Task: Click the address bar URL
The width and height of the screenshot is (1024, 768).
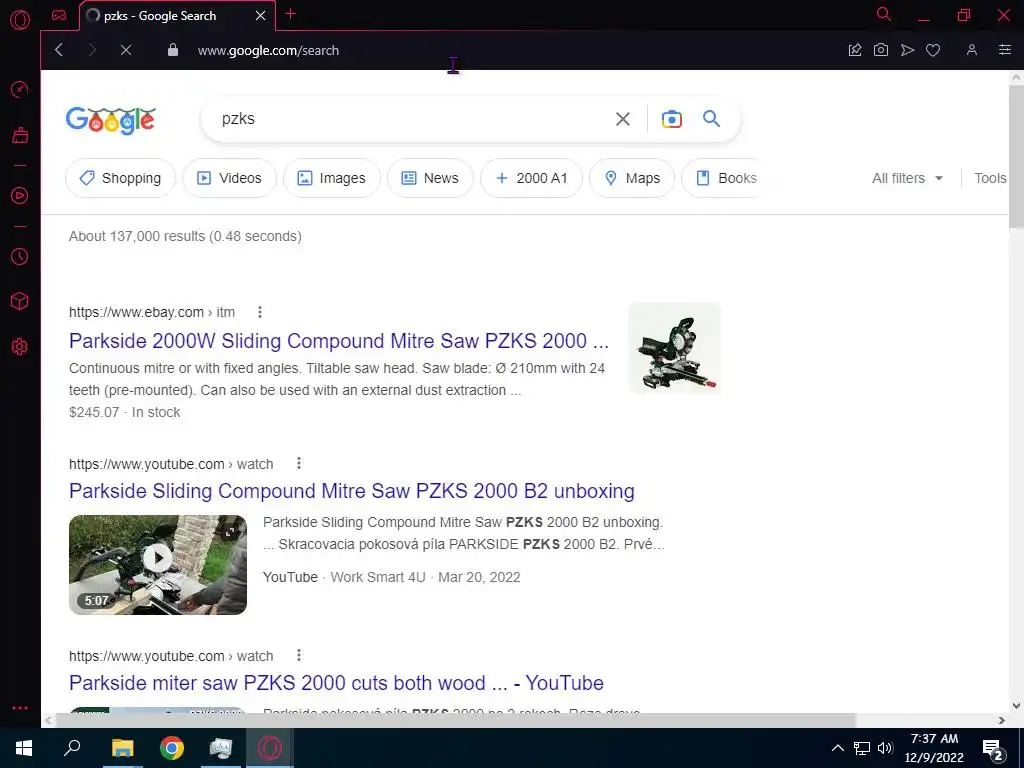Action: pos(268,50)
